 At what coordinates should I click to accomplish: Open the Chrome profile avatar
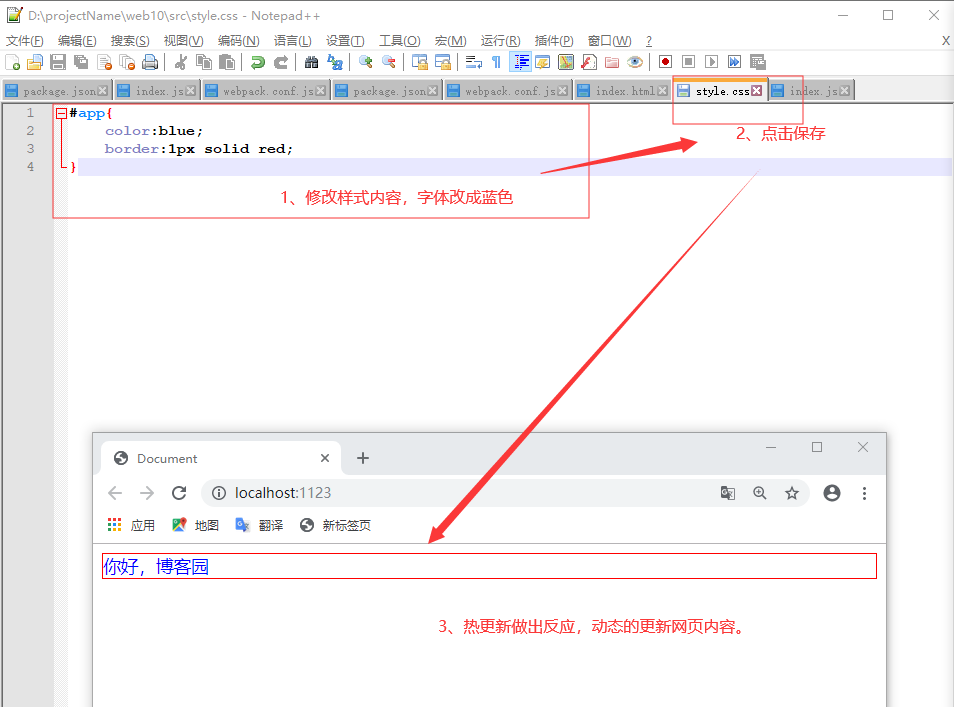(x=832, y=493)
